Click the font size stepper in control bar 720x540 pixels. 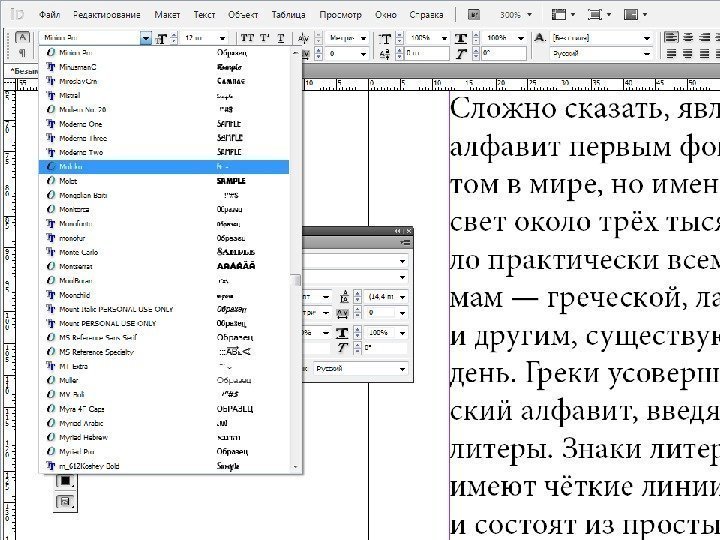tap(174, 38)
